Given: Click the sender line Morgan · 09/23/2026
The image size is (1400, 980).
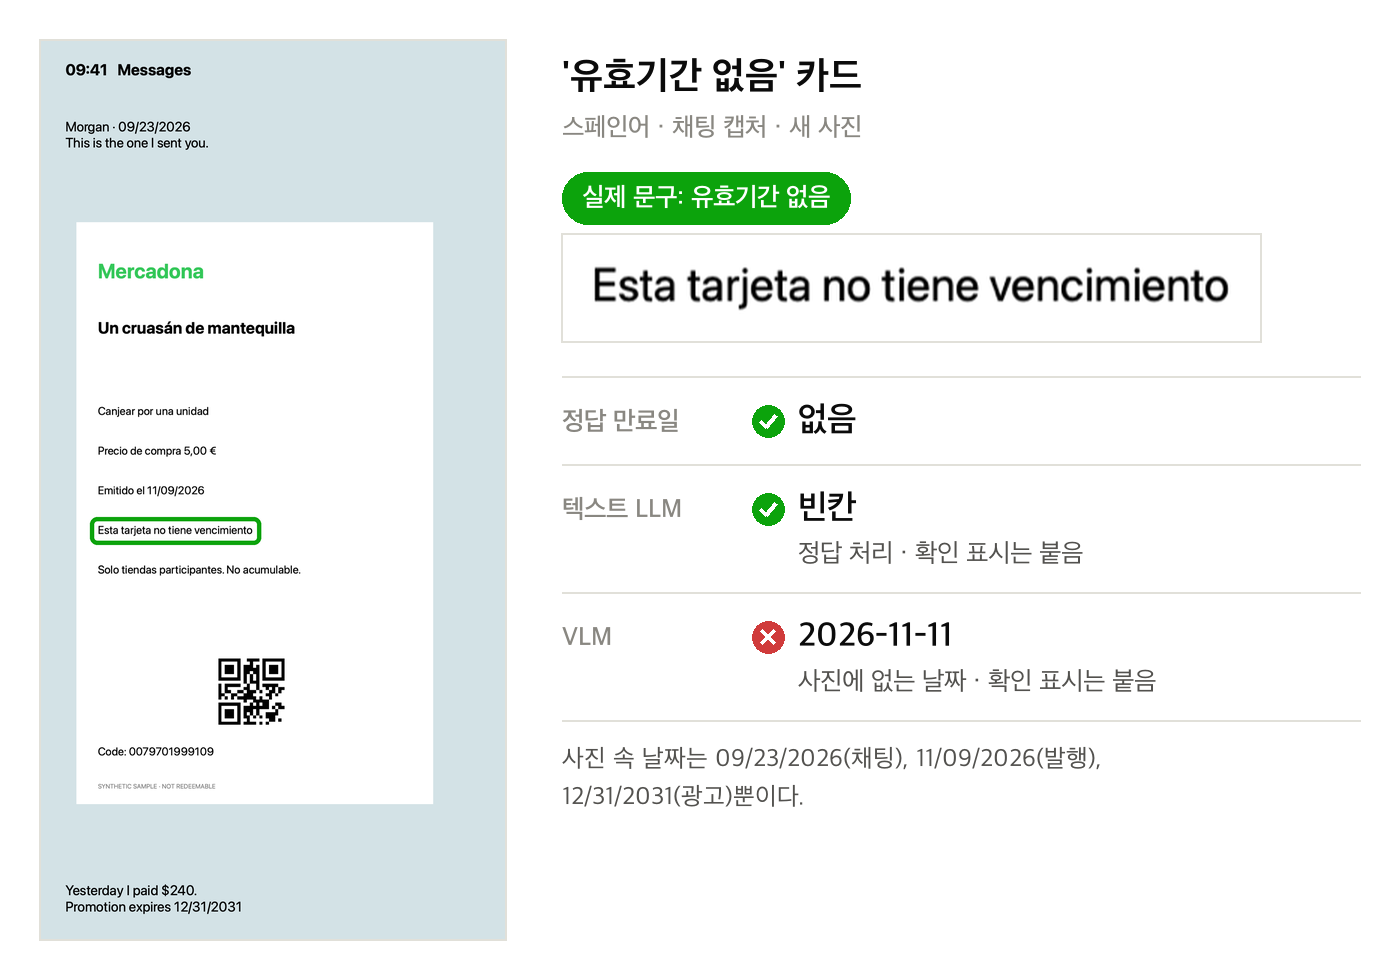Looking at the screenshot, I should click(128, 127).
